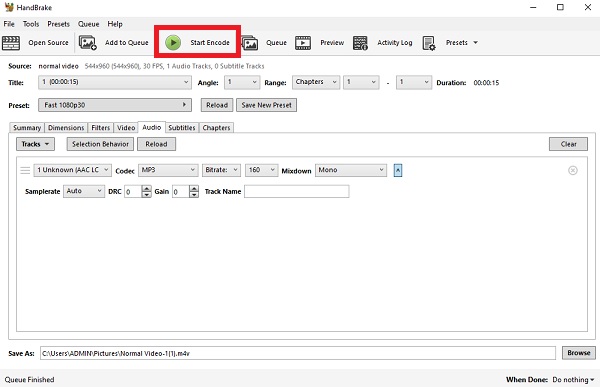Decrease DRC value with down arrow
This screenshot has height=387, width=600.
point(147,194)
